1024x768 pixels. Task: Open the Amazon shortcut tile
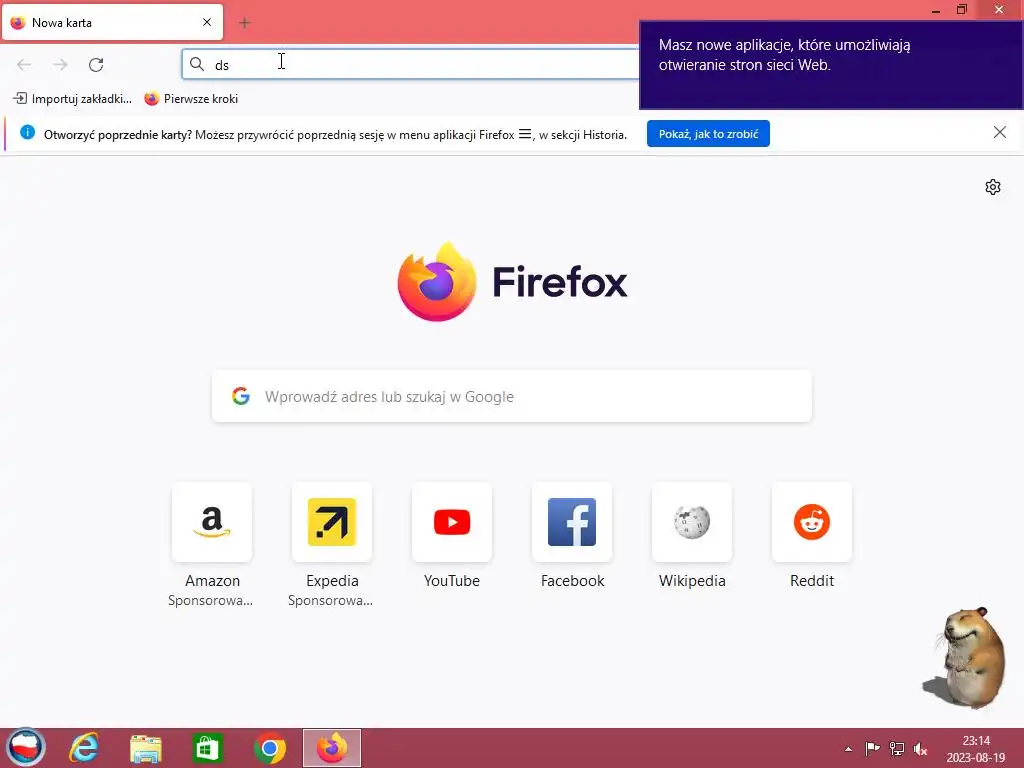tap(212, 522)
